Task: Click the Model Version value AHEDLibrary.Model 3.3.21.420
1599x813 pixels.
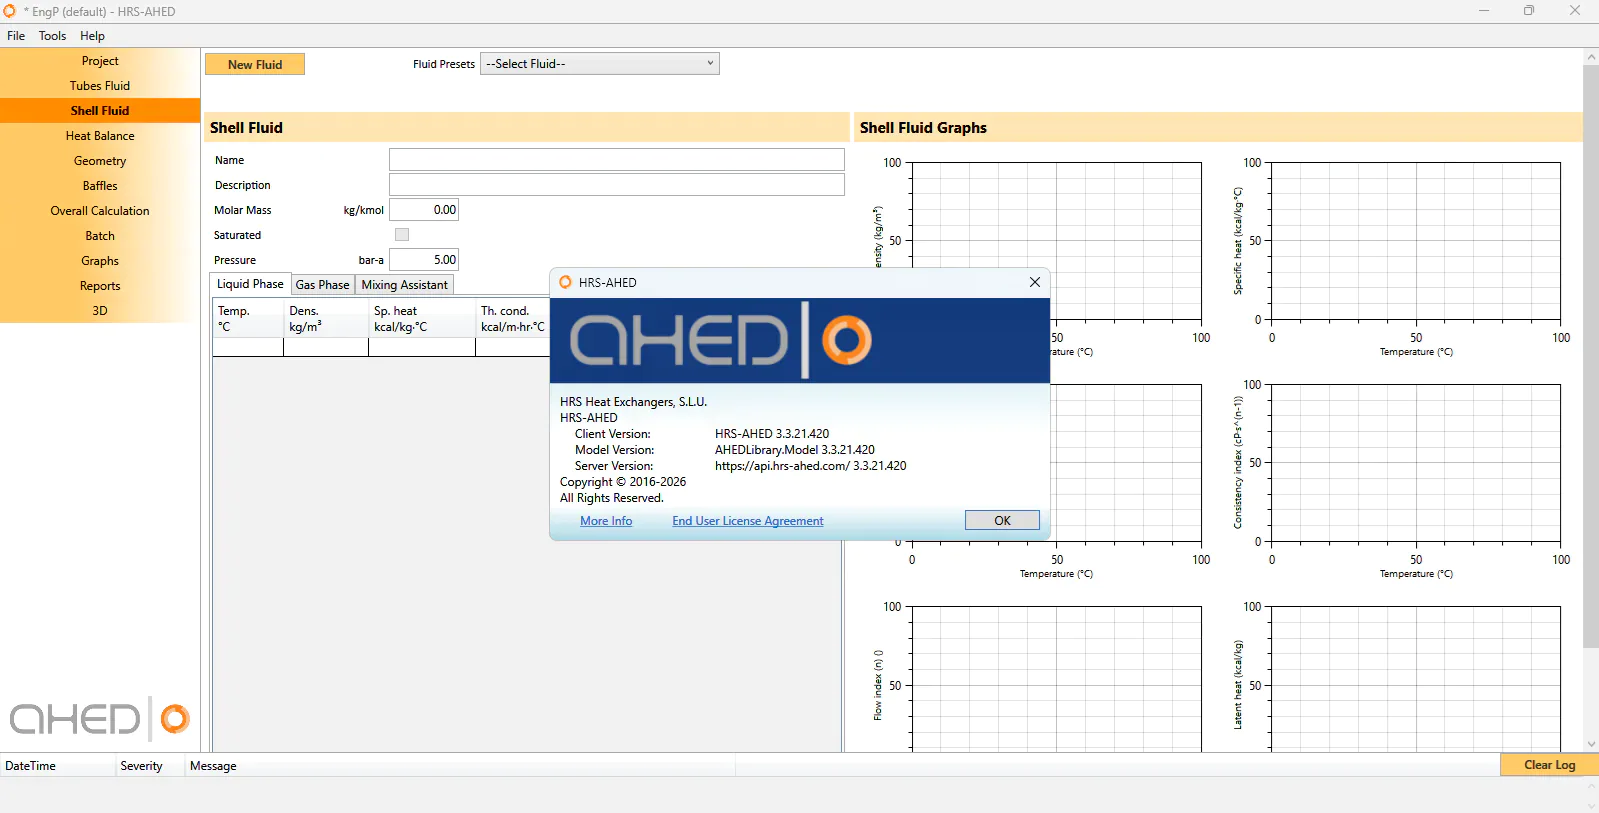Action: pyautogui.click(x=795, y=450)
